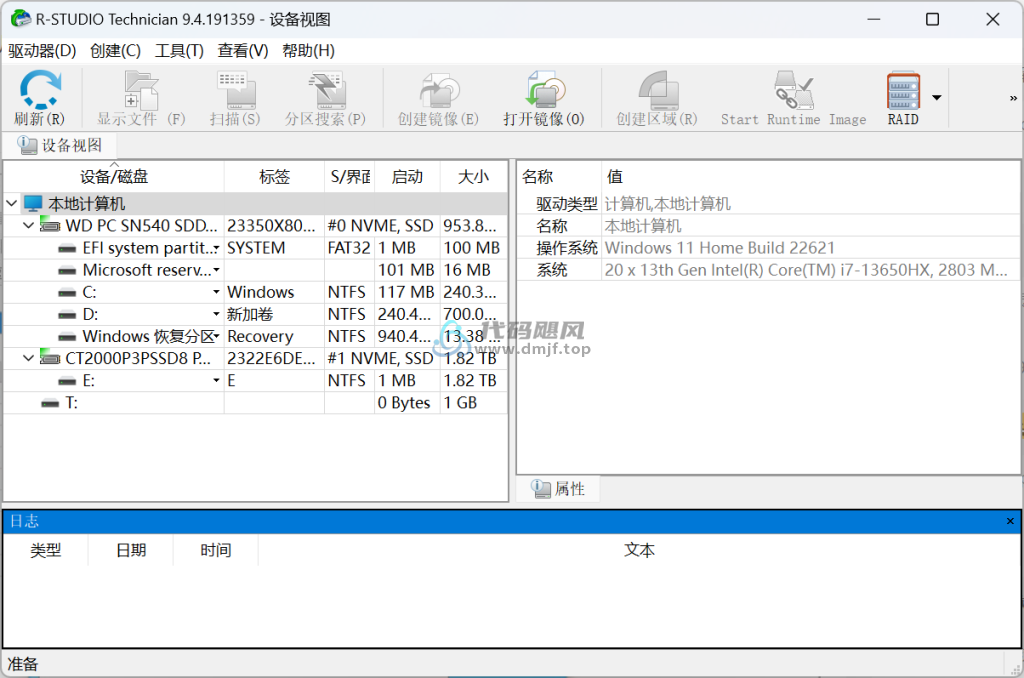Click the Scan (扫描) toolbar icon

[x=235, y=90]
